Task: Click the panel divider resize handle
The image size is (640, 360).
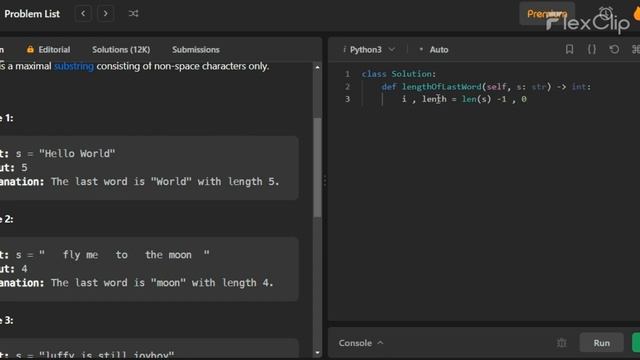Action: coord(325,180)
